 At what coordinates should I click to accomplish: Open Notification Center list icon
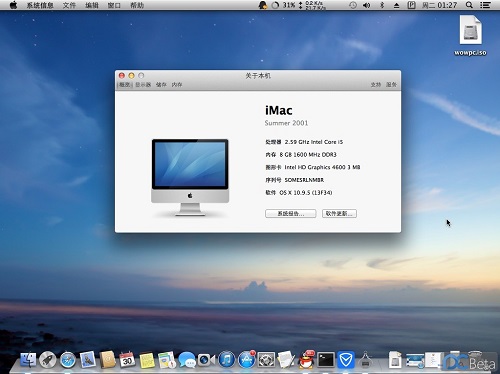[485, 5]
